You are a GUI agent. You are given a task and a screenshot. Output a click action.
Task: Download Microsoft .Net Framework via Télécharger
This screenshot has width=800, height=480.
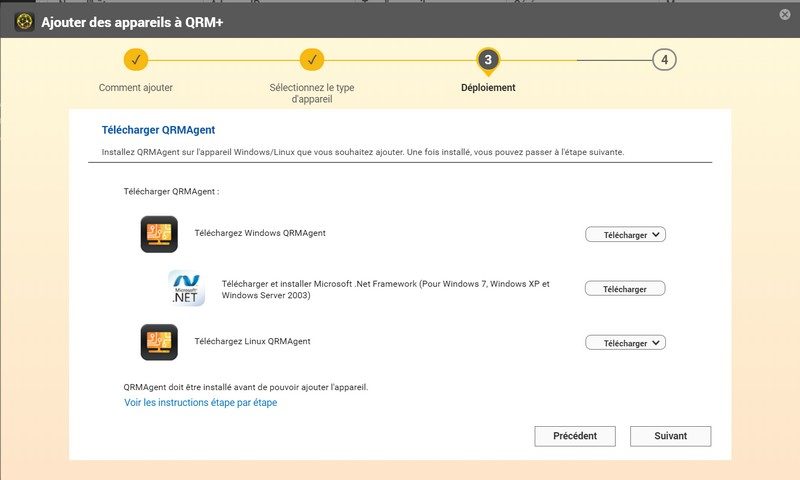(x=625, y=289)
